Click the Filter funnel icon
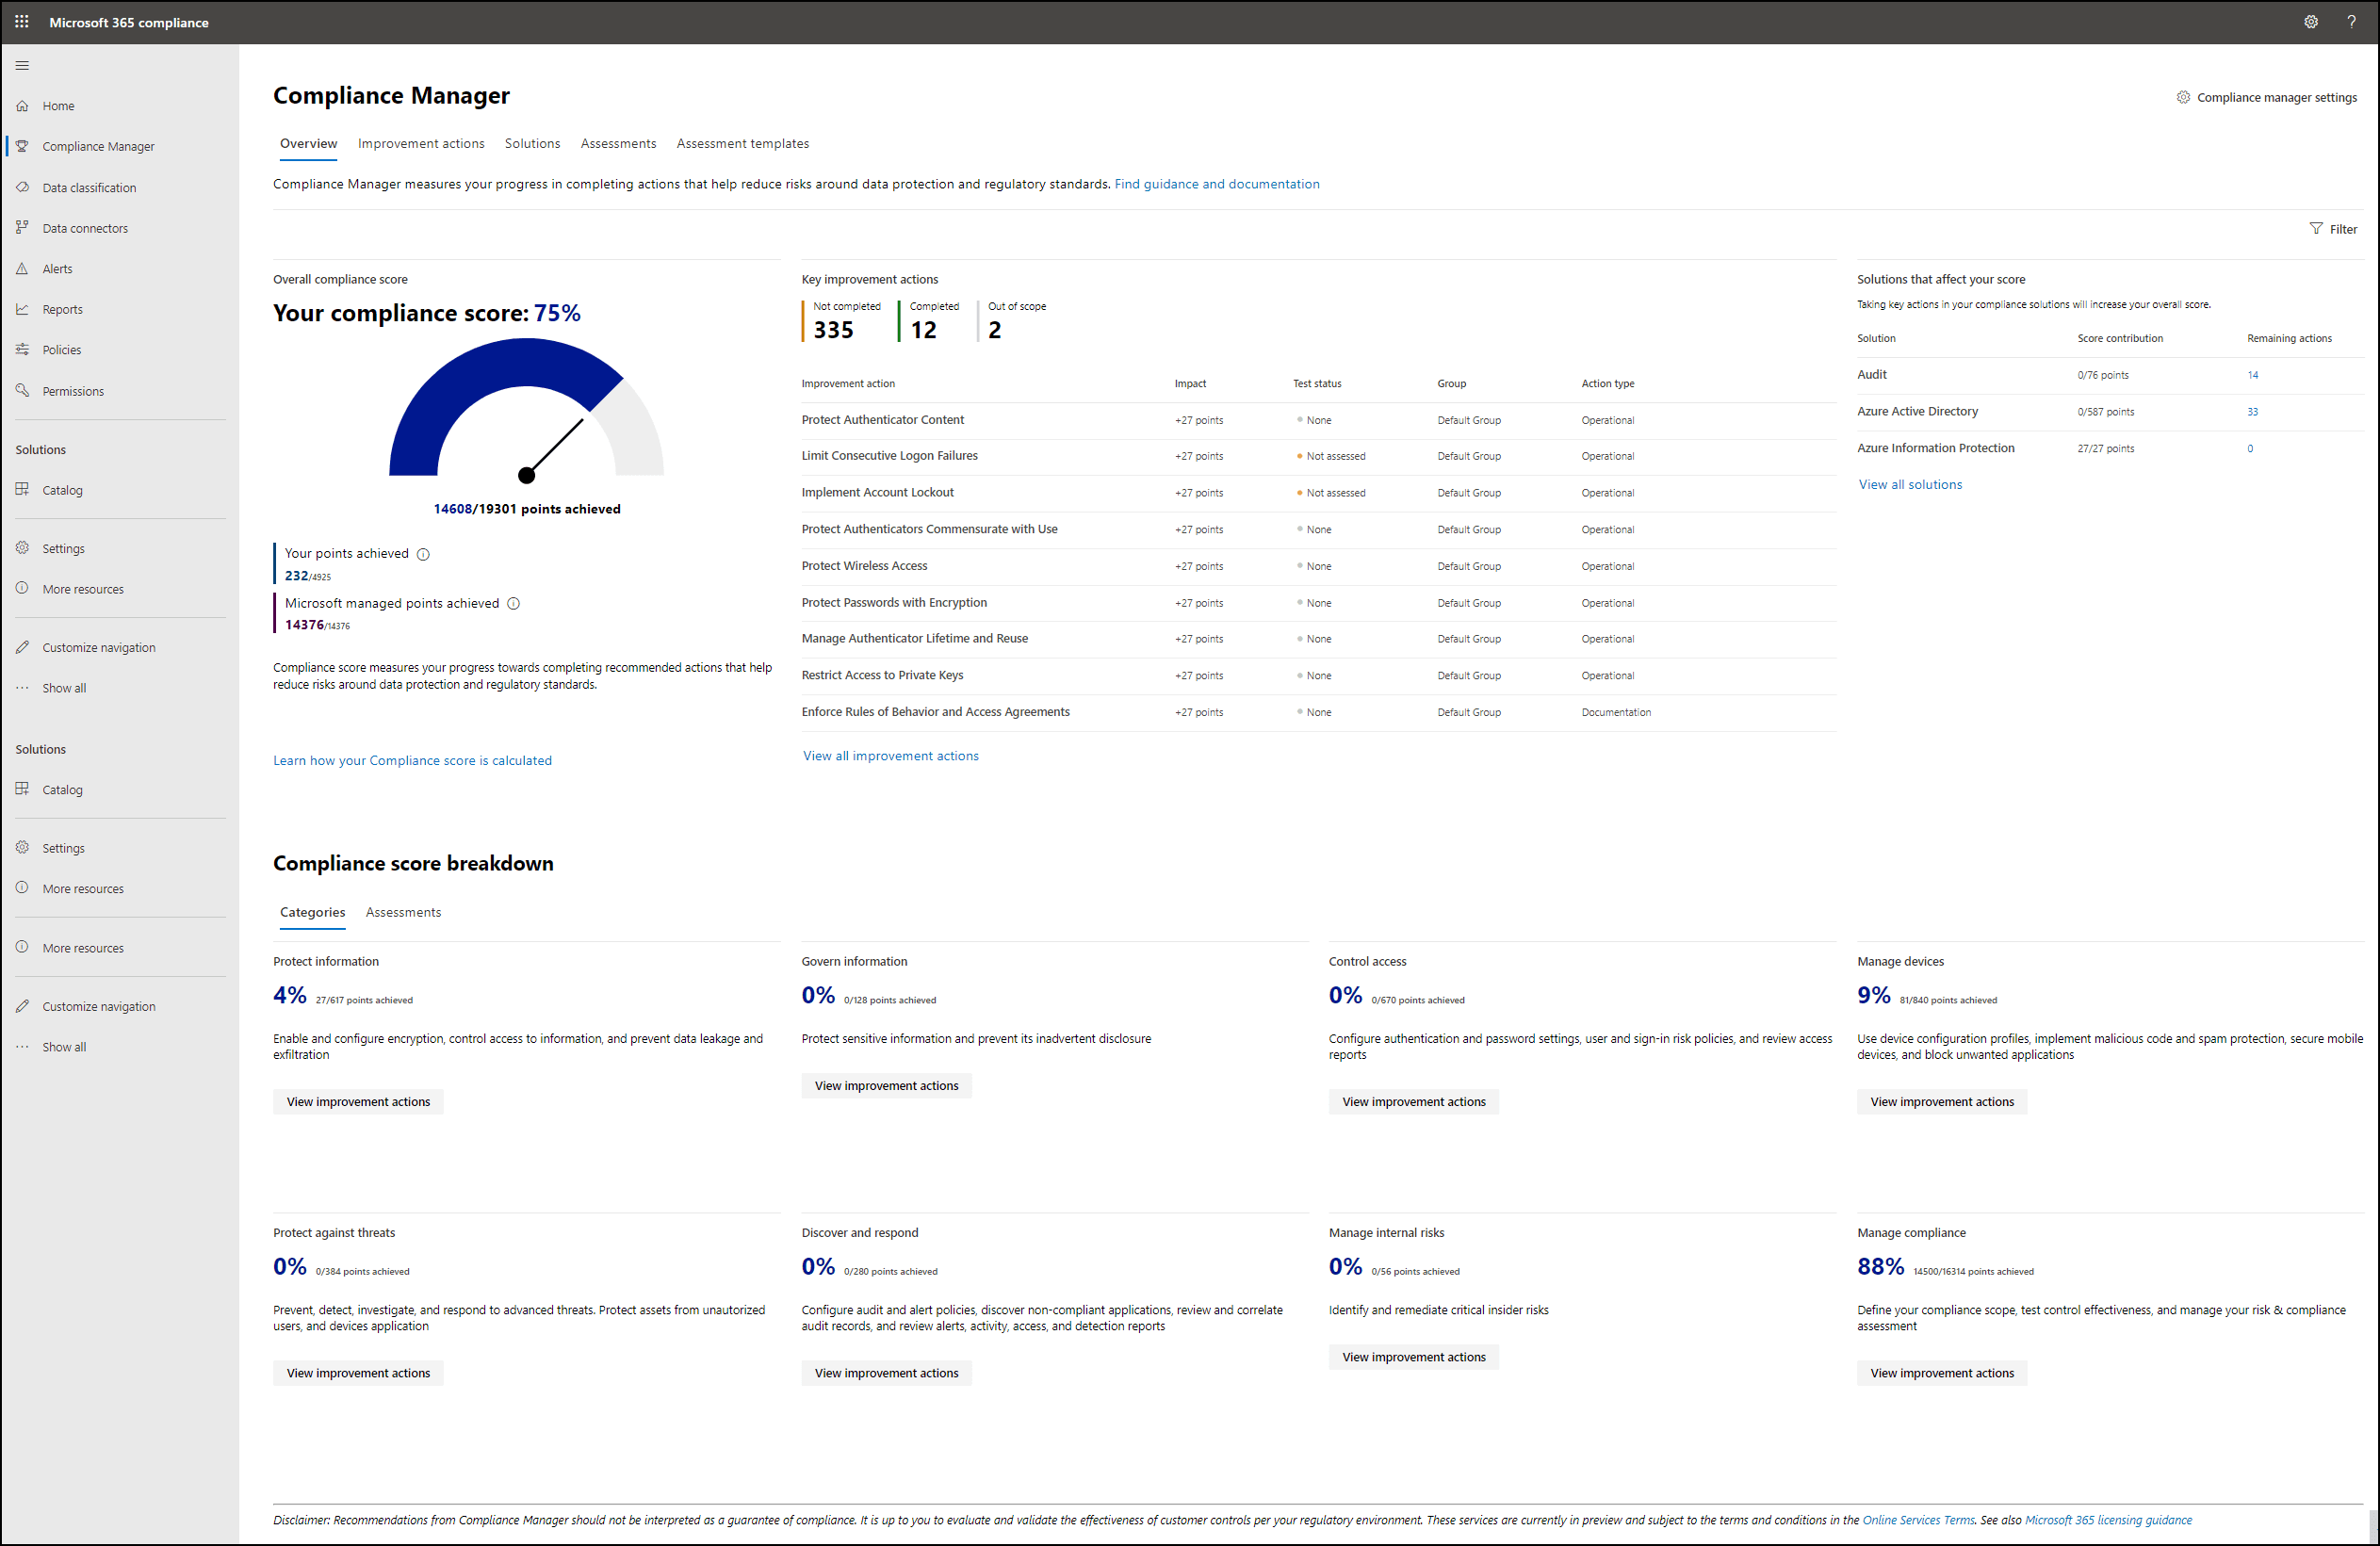2380x1546 pixels. coord(2316,229)
